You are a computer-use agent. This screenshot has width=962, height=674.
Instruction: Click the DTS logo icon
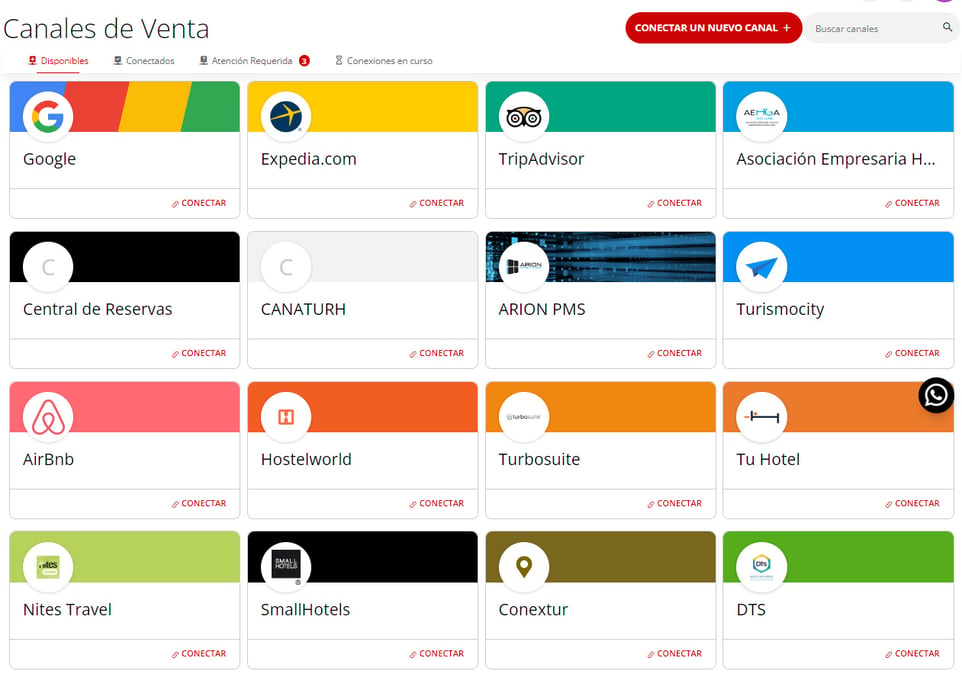[761, 566]
